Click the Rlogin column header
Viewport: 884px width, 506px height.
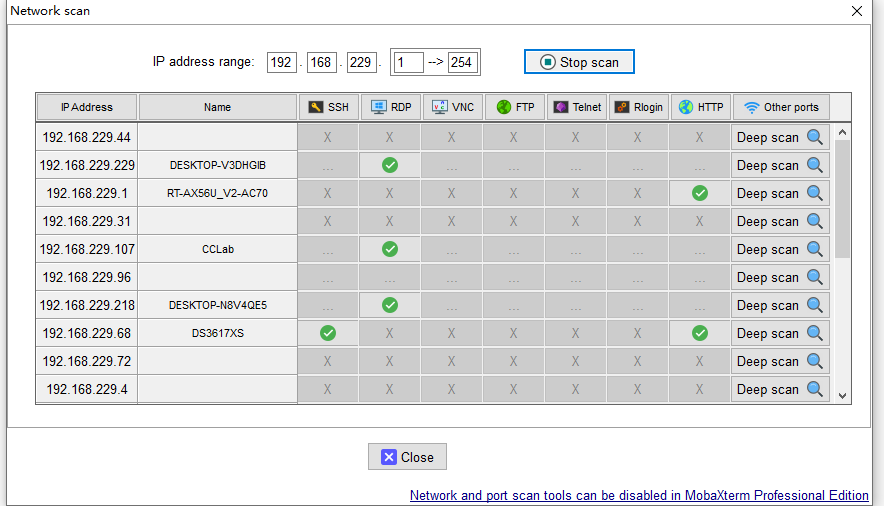point(638,107)
